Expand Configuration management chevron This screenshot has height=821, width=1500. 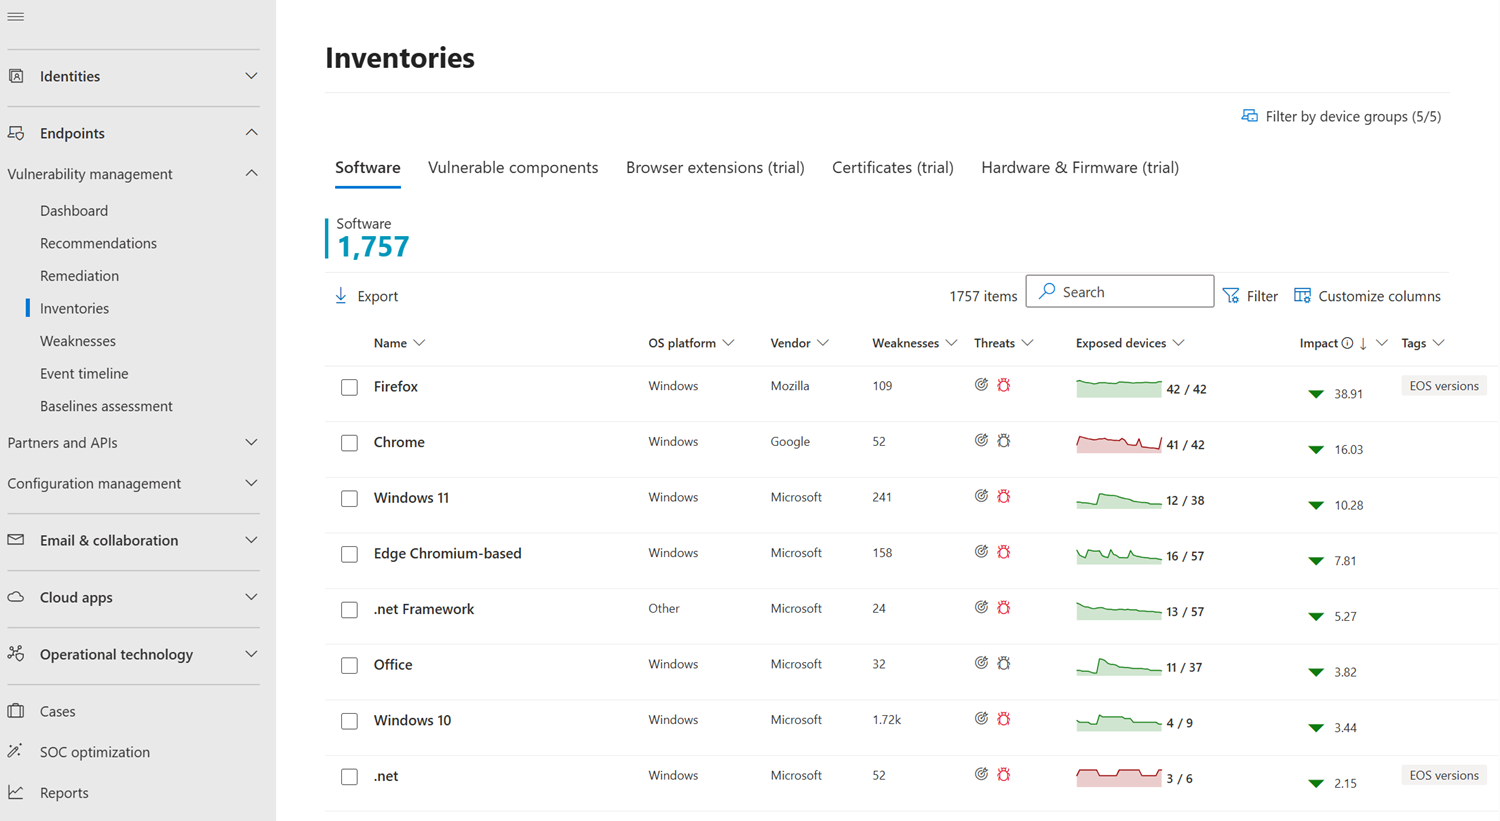click(251, 483)
